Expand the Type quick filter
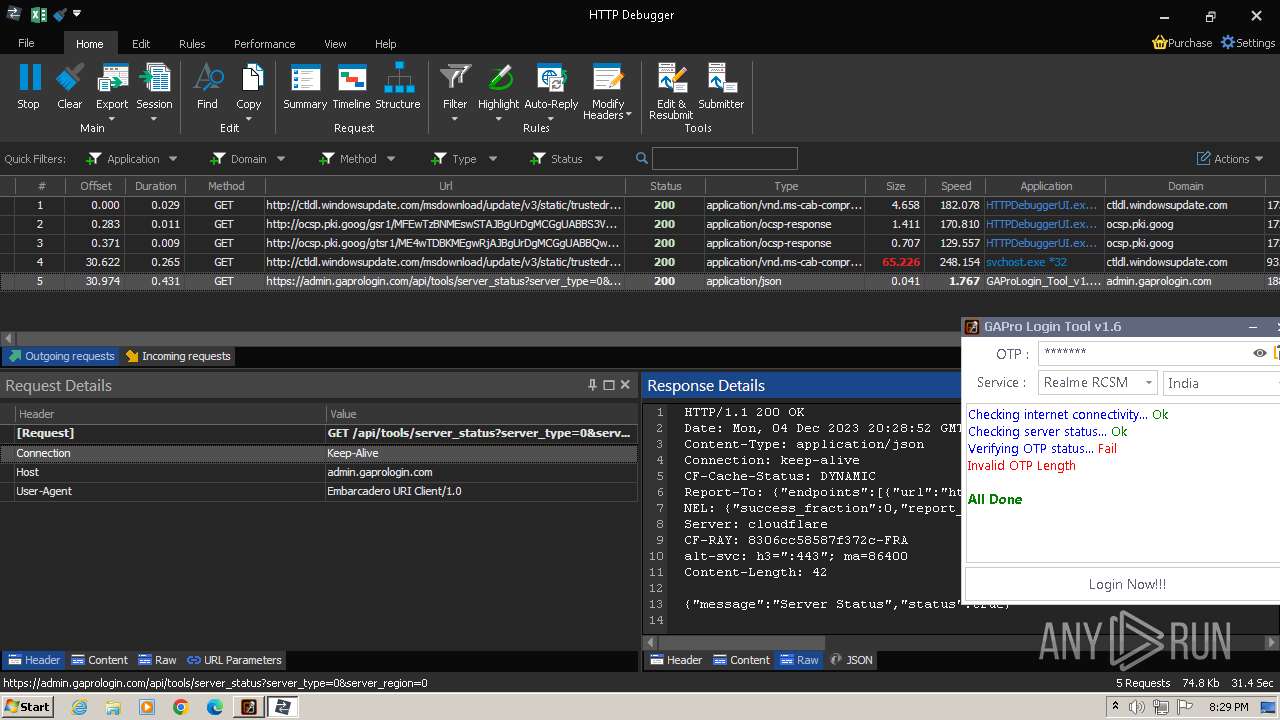This screenshot has height=720, width=1280. tap(493, 159)
